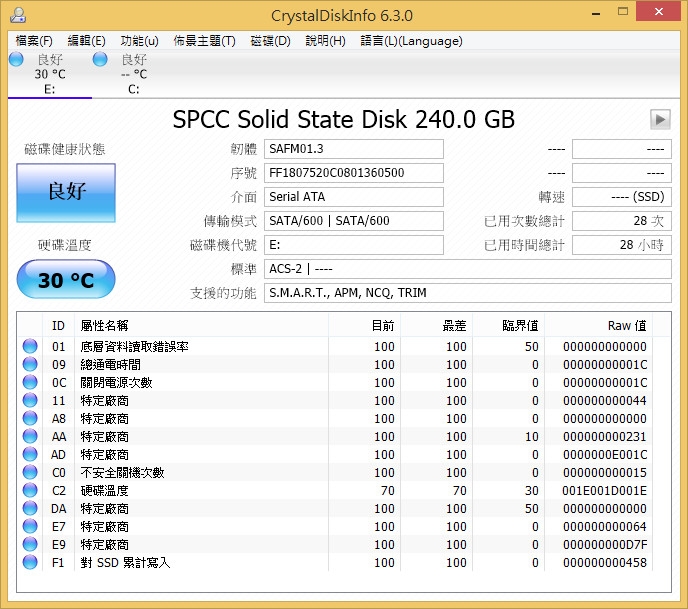Select the E: drive tab
This screenshot has width=688, height=609.
pyautogui.click(x=50, y=74)
